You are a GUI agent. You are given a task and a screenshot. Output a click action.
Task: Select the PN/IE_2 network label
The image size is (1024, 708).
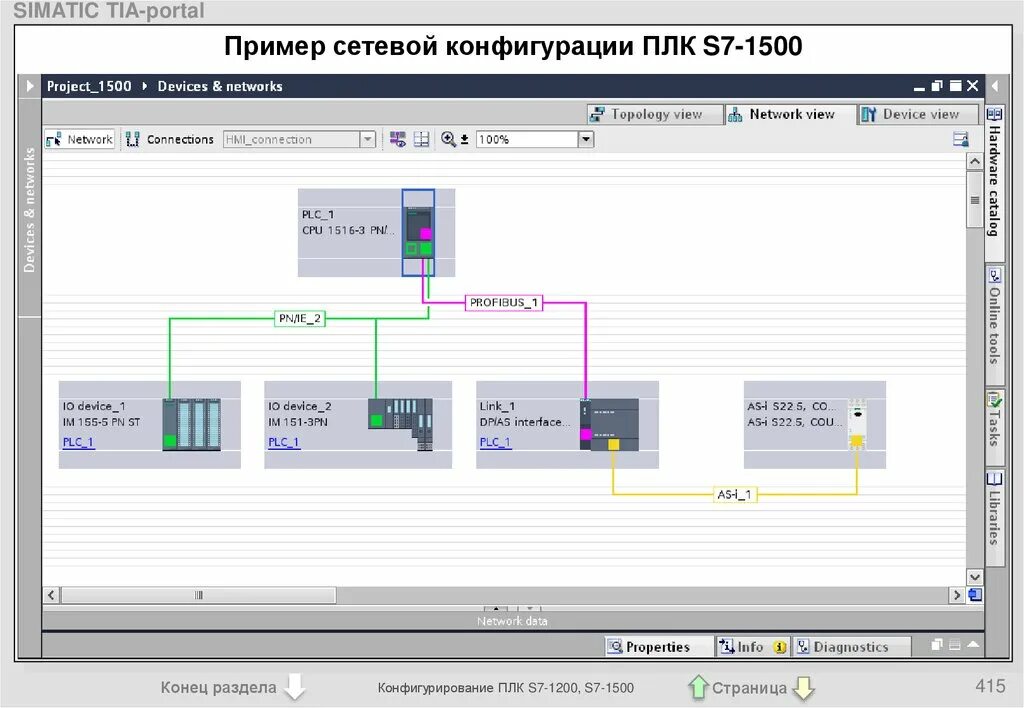[x=300, y=319]
